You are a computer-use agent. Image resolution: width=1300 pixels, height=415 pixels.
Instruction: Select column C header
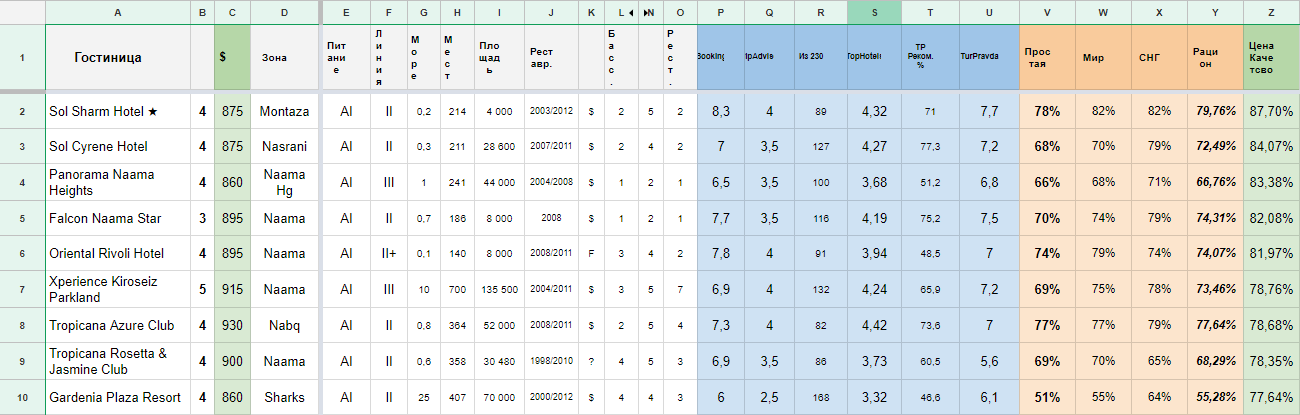click(x=232, y=12)
